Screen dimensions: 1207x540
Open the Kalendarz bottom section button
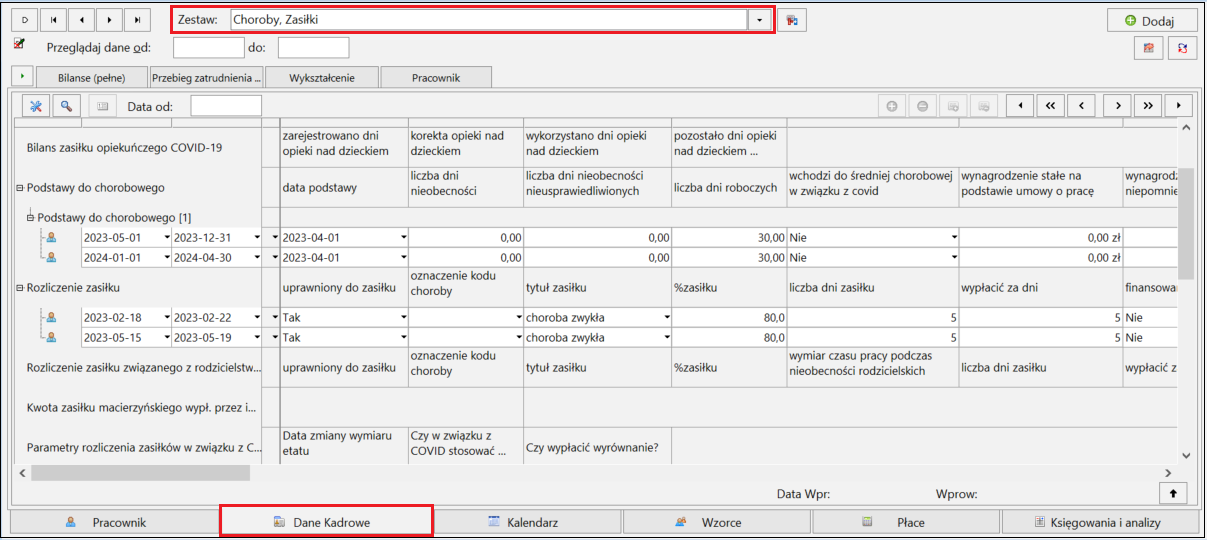pos(527,522)
